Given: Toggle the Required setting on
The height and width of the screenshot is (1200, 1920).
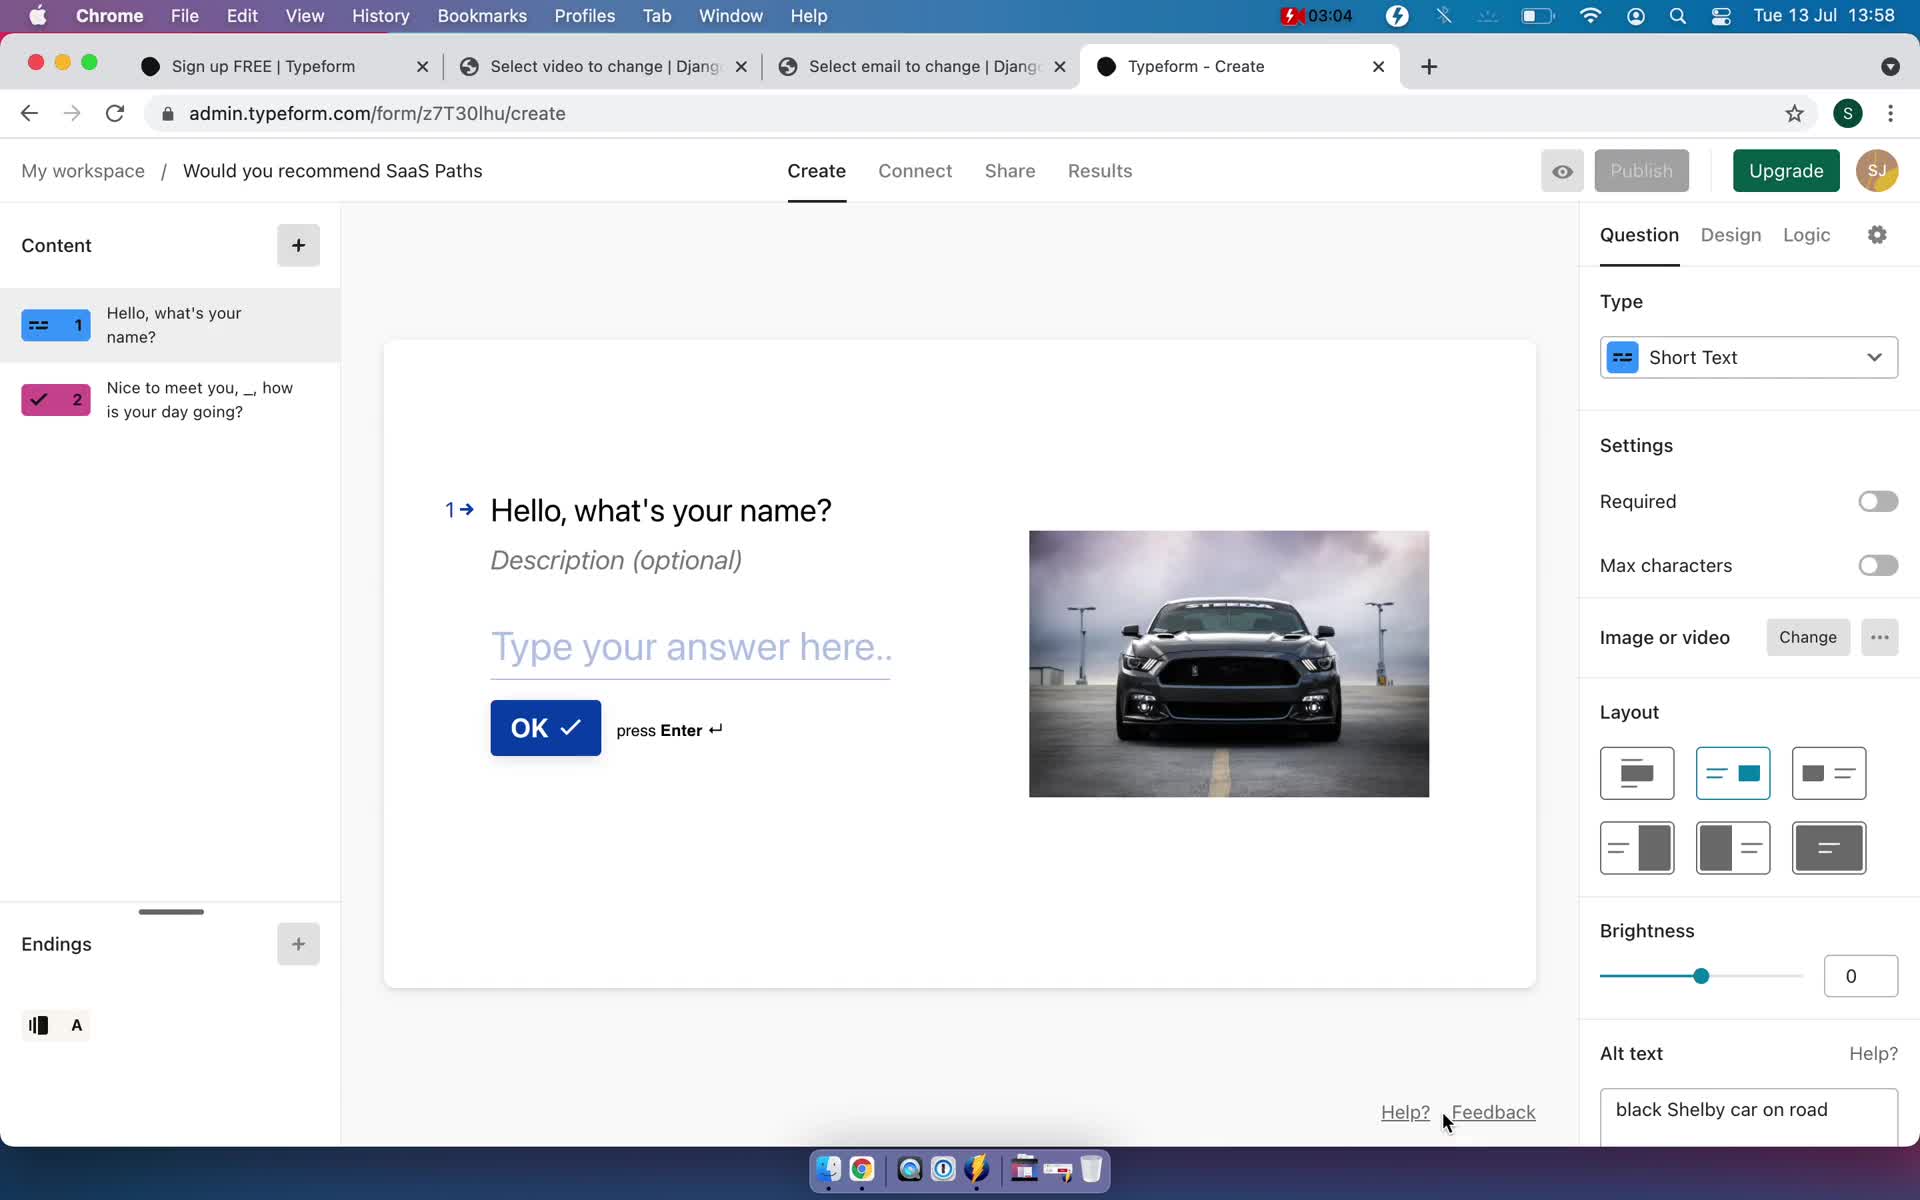Looking at the screenshot, I should (x=1876, y=500).
